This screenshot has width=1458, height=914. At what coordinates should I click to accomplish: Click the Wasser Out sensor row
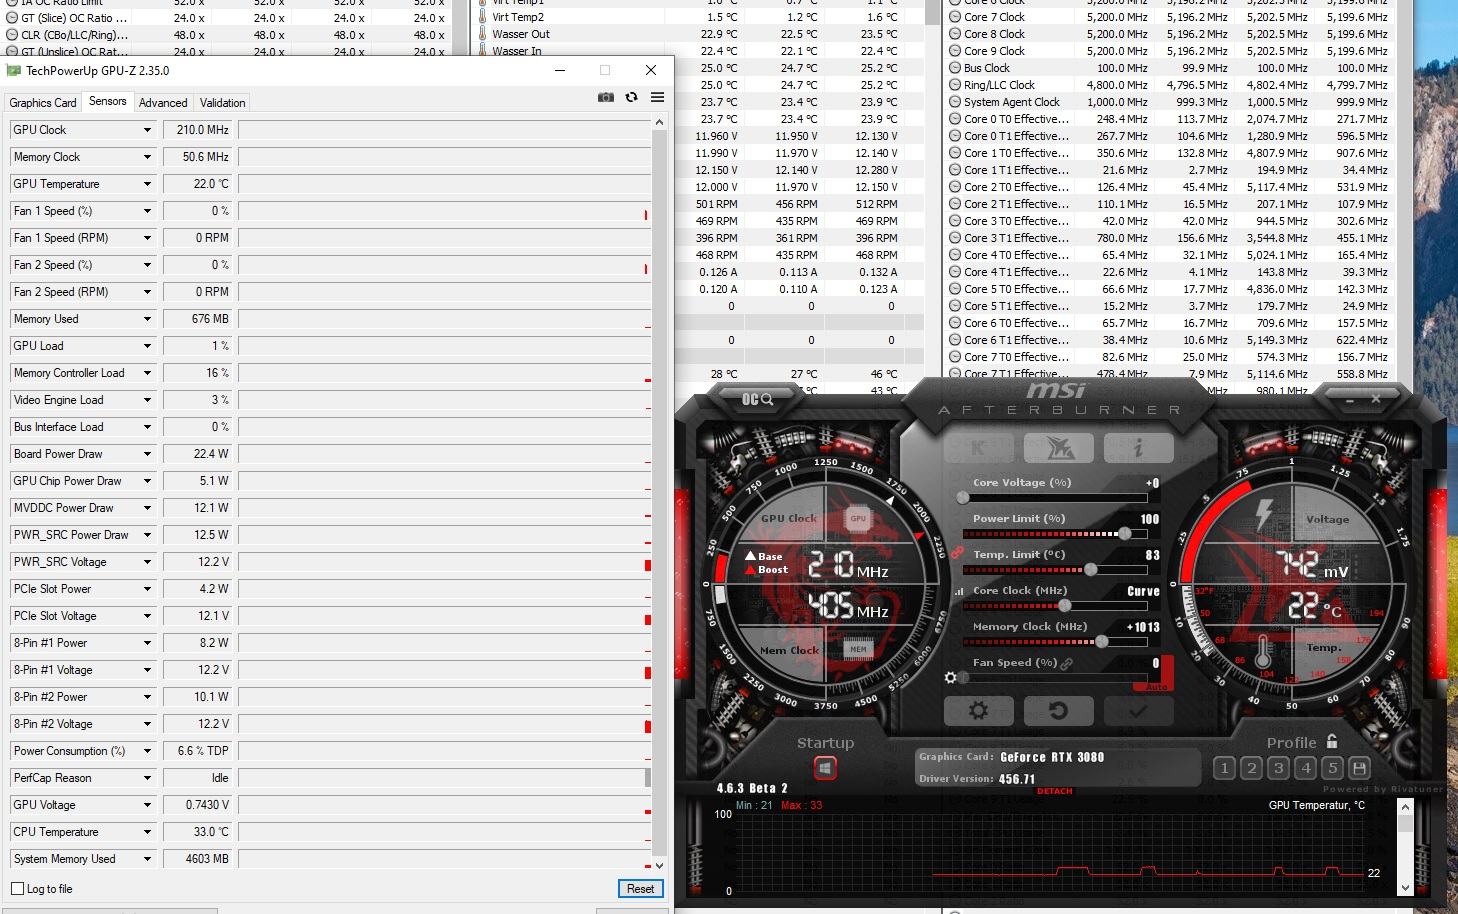coord(698,34)
